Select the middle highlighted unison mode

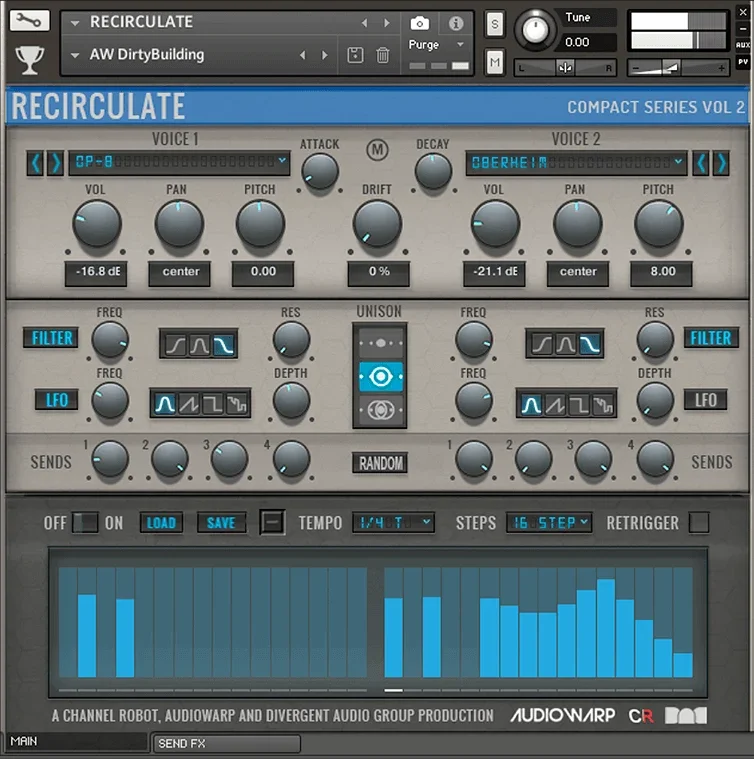pos(380,376)
